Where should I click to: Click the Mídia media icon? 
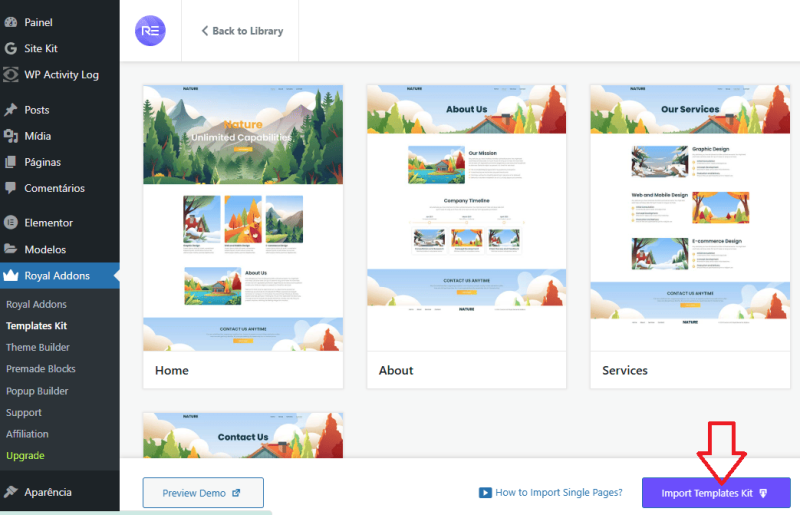(11, 136)
